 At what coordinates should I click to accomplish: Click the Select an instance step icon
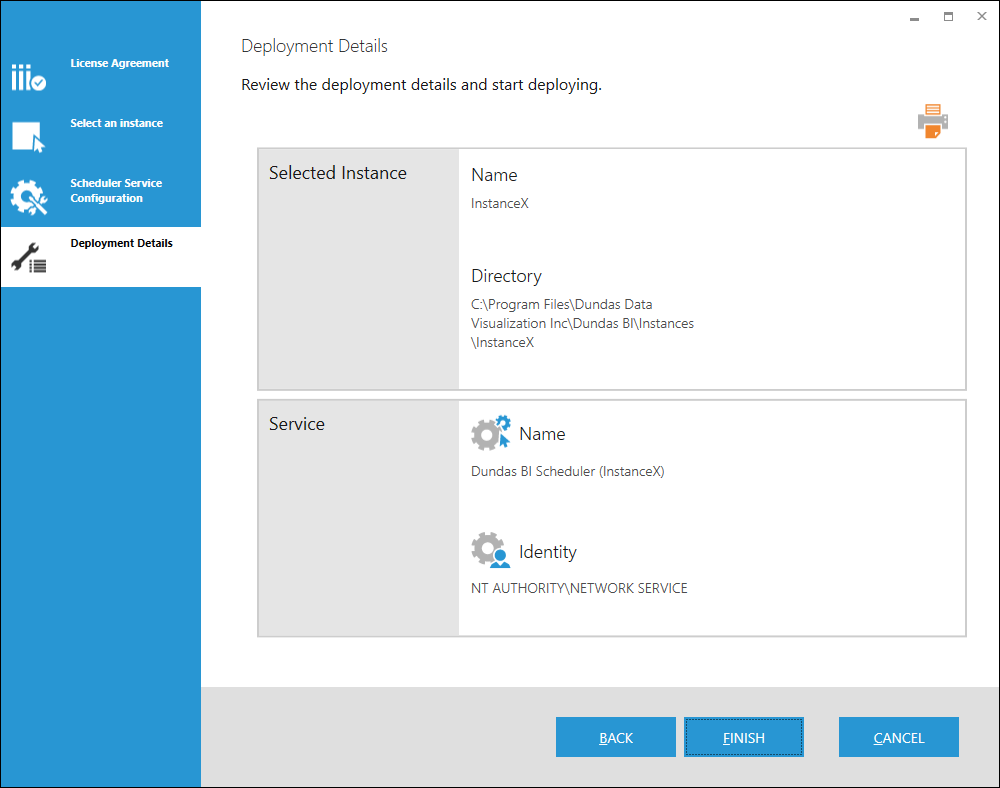click(28, 137)
